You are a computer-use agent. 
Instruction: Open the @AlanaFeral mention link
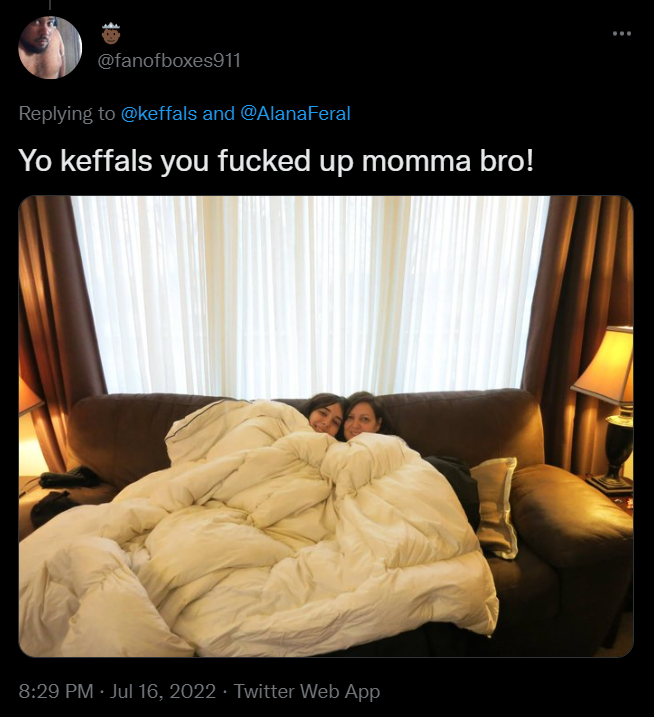[x=295, y=113]
